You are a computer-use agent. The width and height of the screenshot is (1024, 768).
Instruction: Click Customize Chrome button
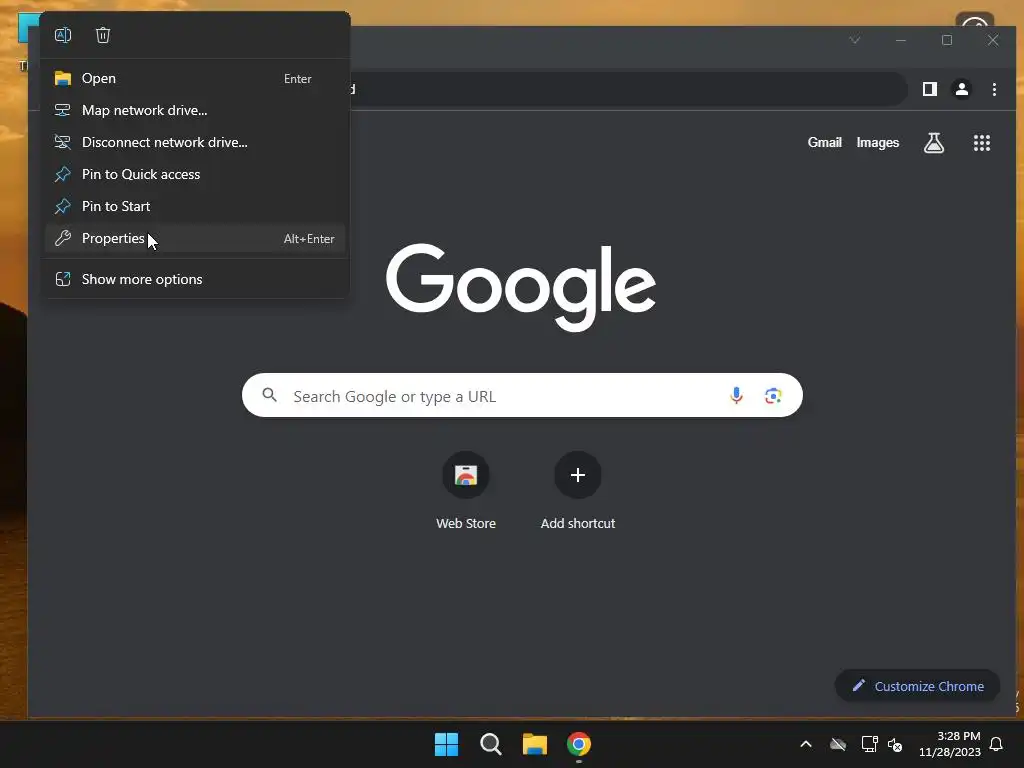pyautogui.click(x=918, y=686)
